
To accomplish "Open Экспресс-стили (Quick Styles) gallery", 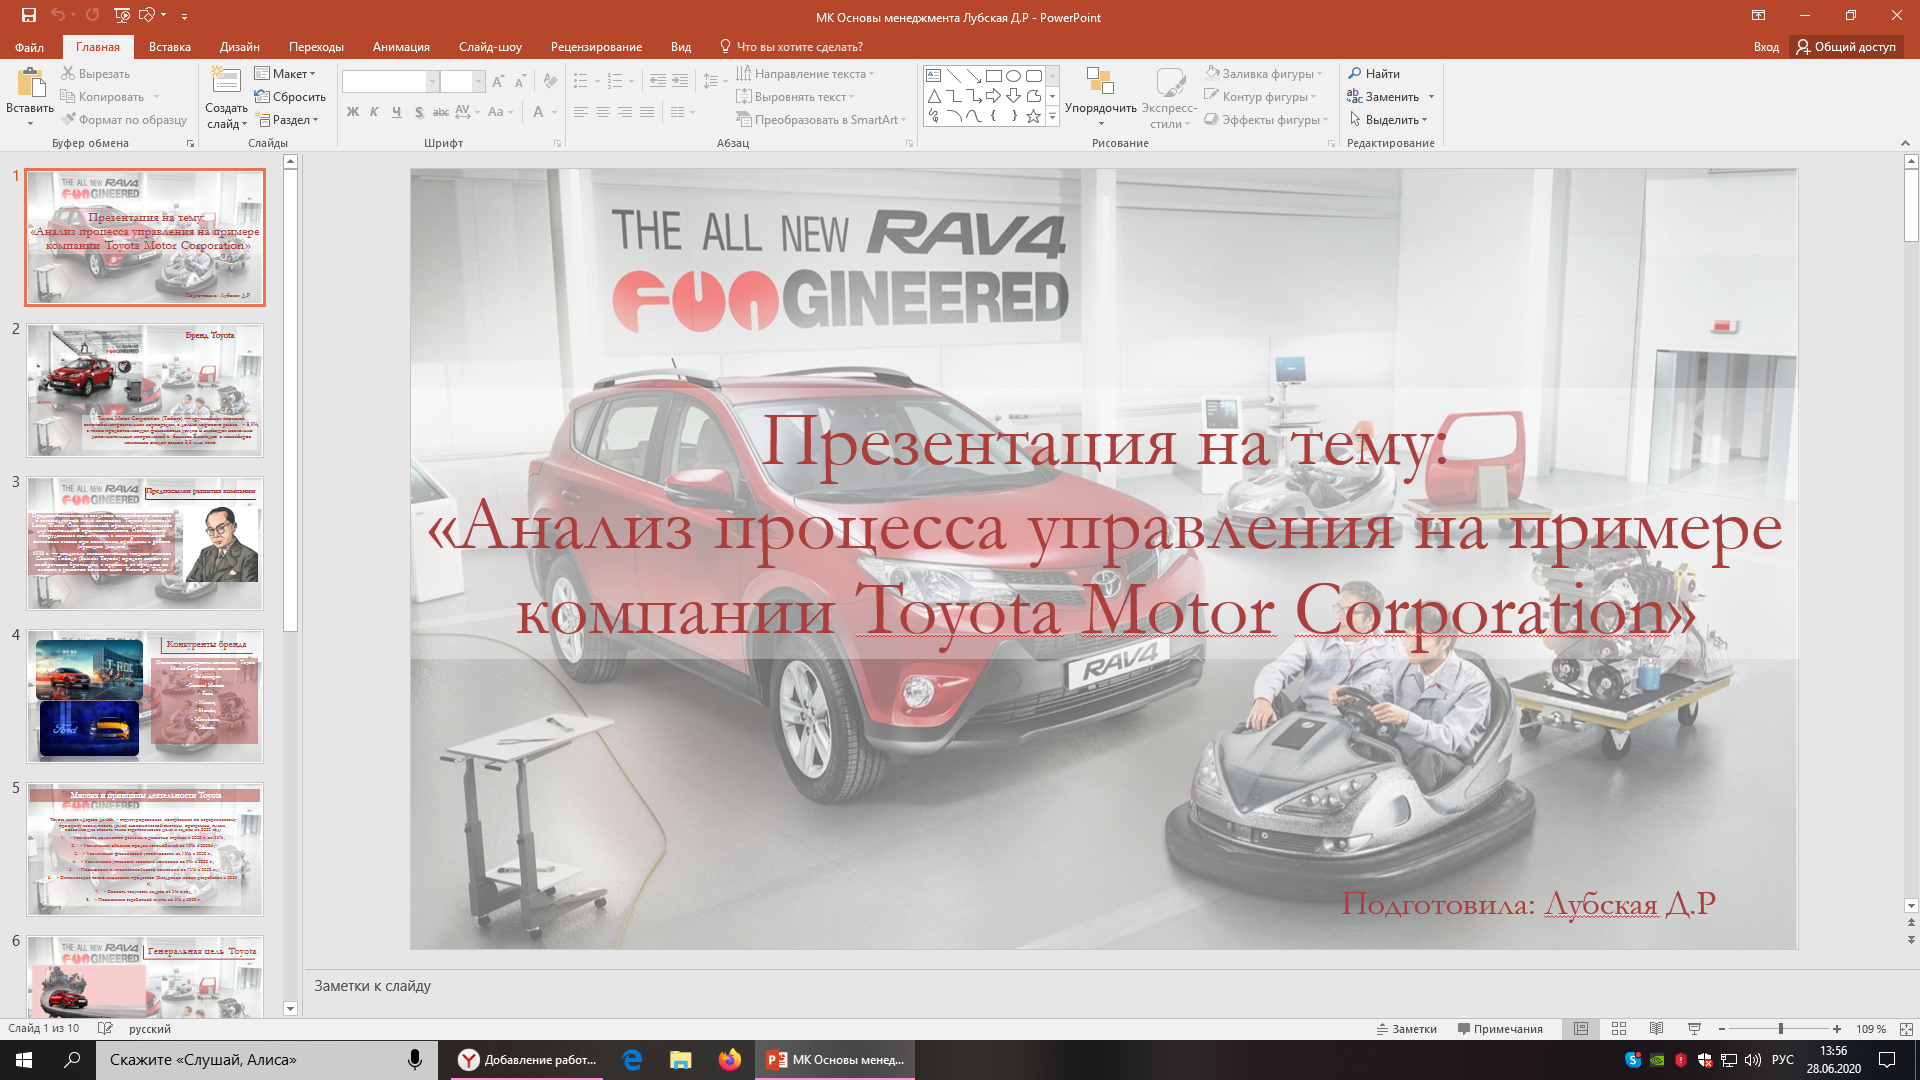I will point(1169,97).
